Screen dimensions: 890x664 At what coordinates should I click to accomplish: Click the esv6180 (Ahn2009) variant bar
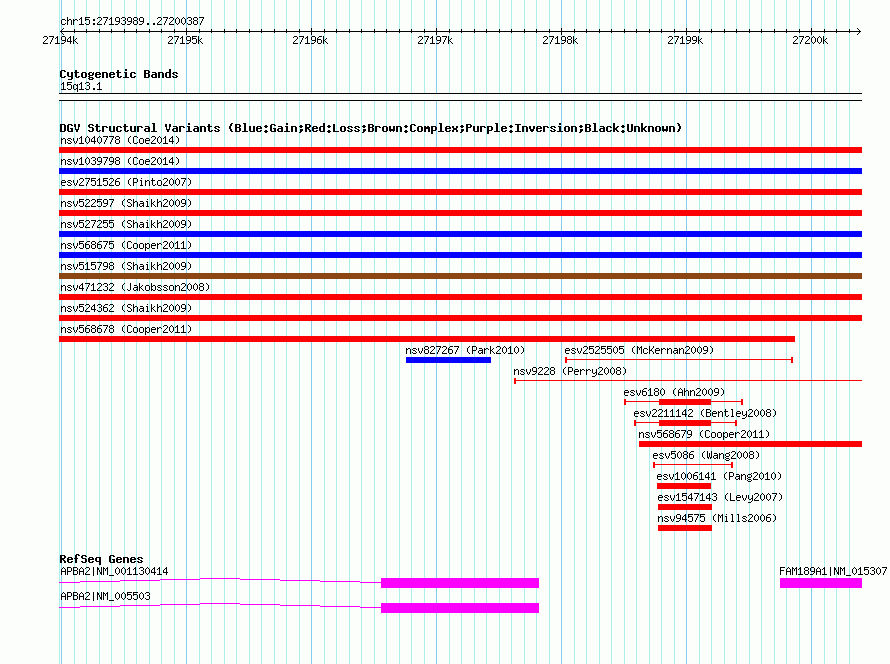coord(683,402)
